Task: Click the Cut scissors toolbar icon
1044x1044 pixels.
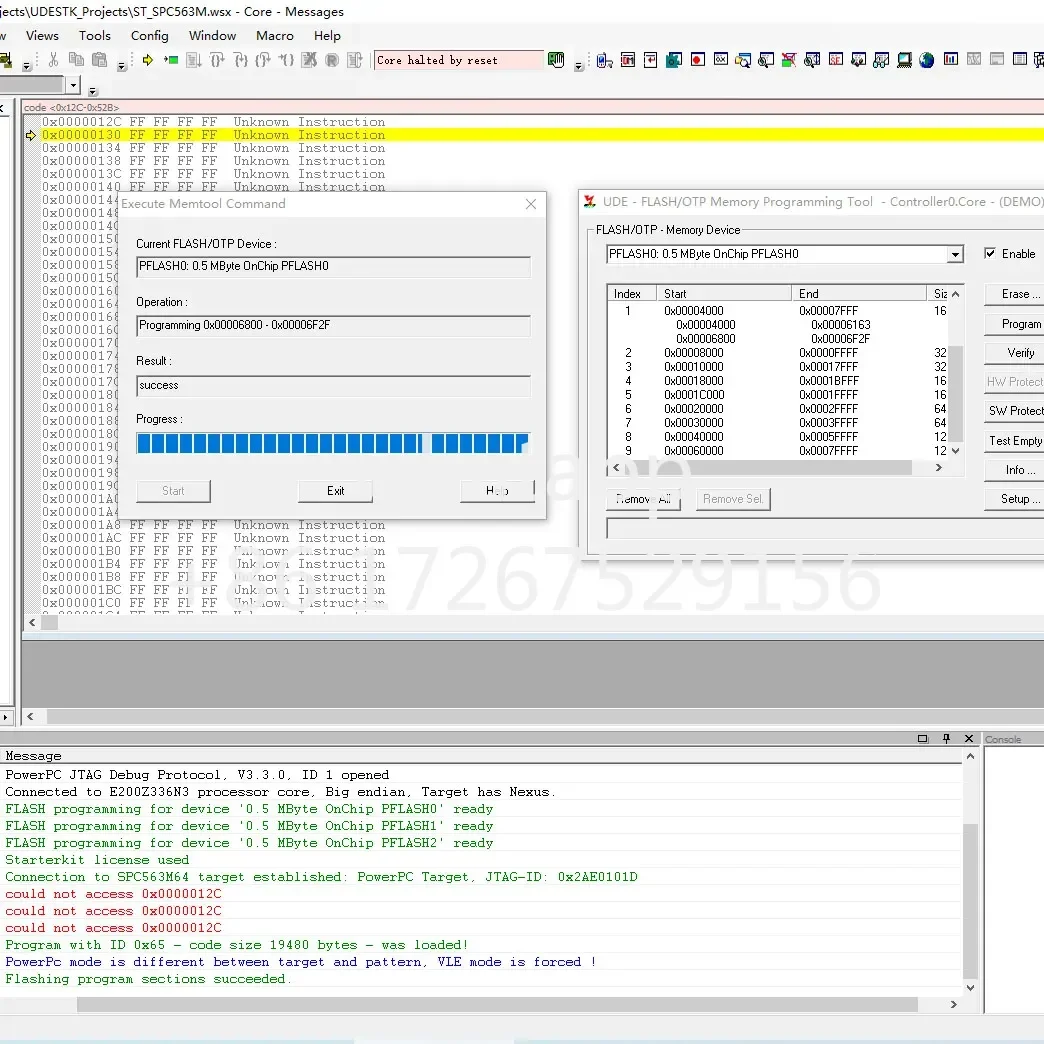Action: 53,61
